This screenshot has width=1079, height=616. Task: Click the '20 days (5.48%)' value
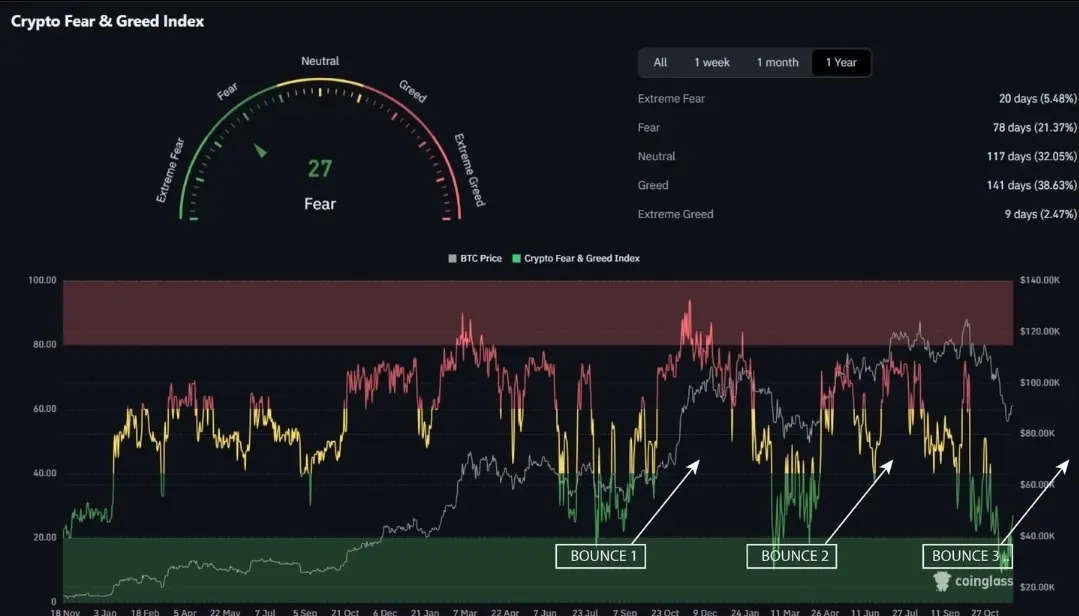1038,98
